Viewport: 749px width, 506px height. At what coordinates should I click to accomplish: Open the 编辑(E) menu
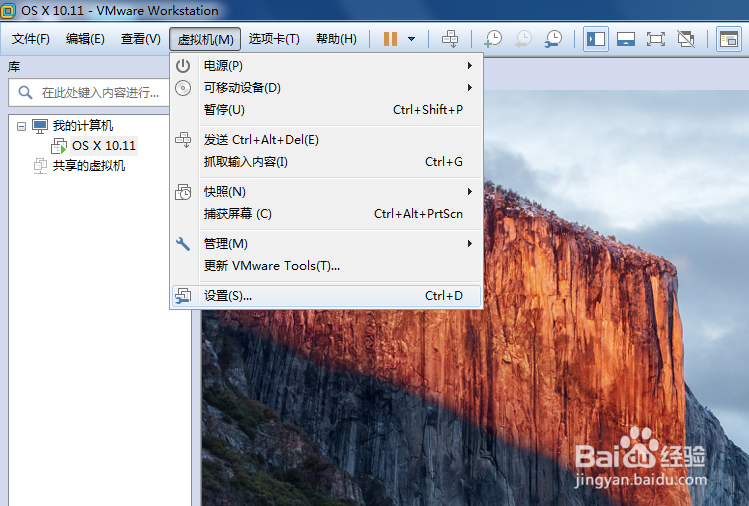tap(85, 39)
